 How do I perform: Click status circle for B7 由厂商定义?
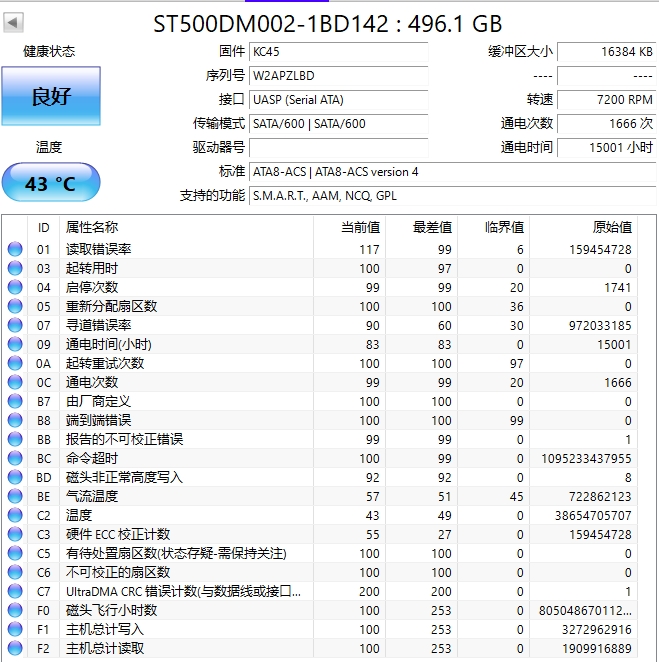click(15, 401)
